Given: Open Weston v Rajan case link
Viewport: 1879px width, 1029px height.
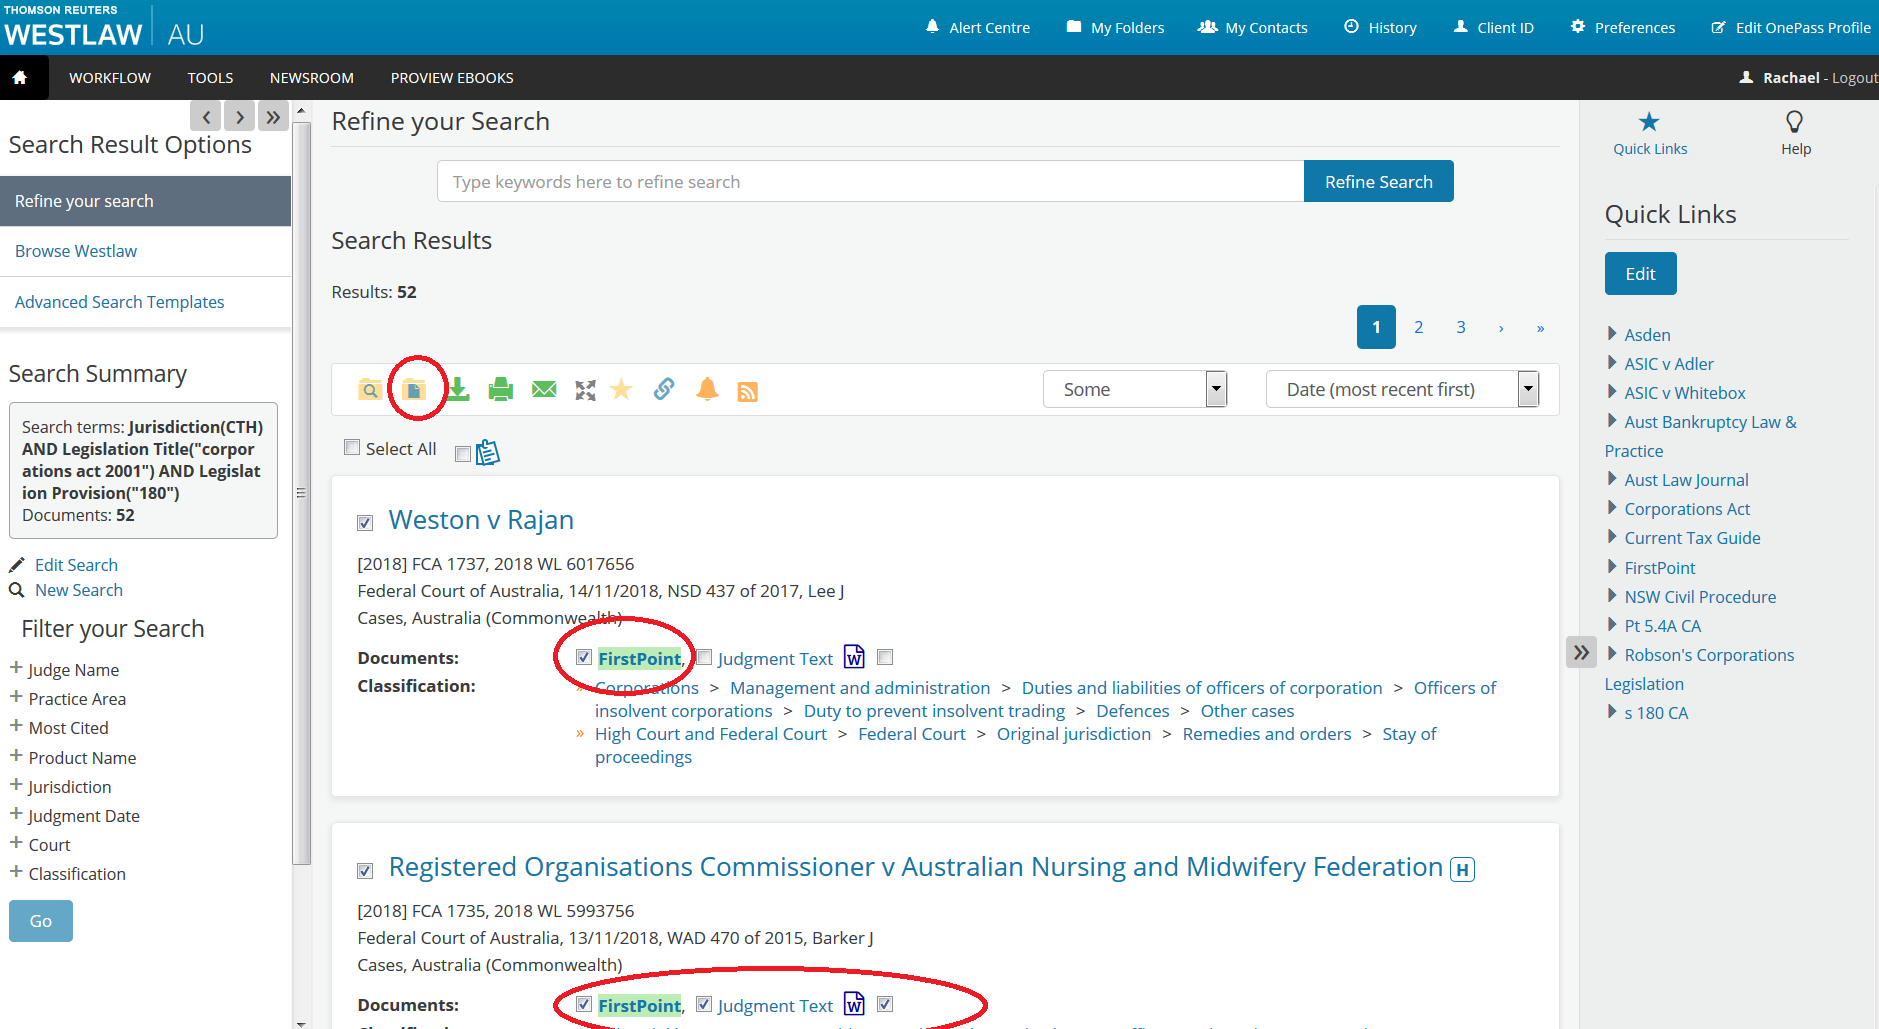Looking at the screenshot, I should click(481, 520).
